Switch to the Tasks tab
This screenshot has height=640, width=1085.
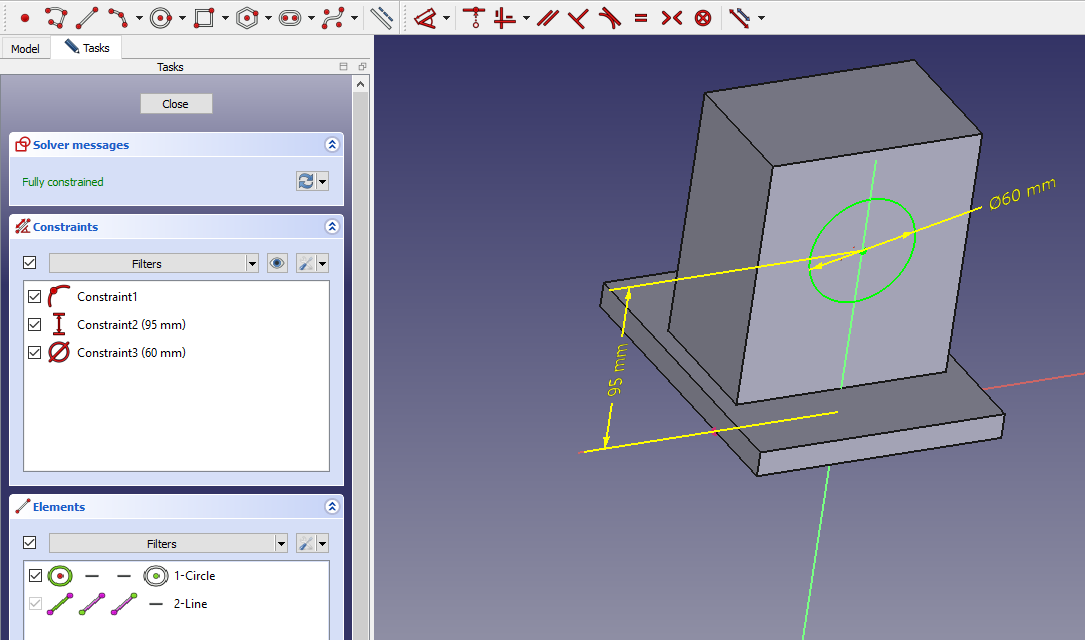tap(87, 48)
